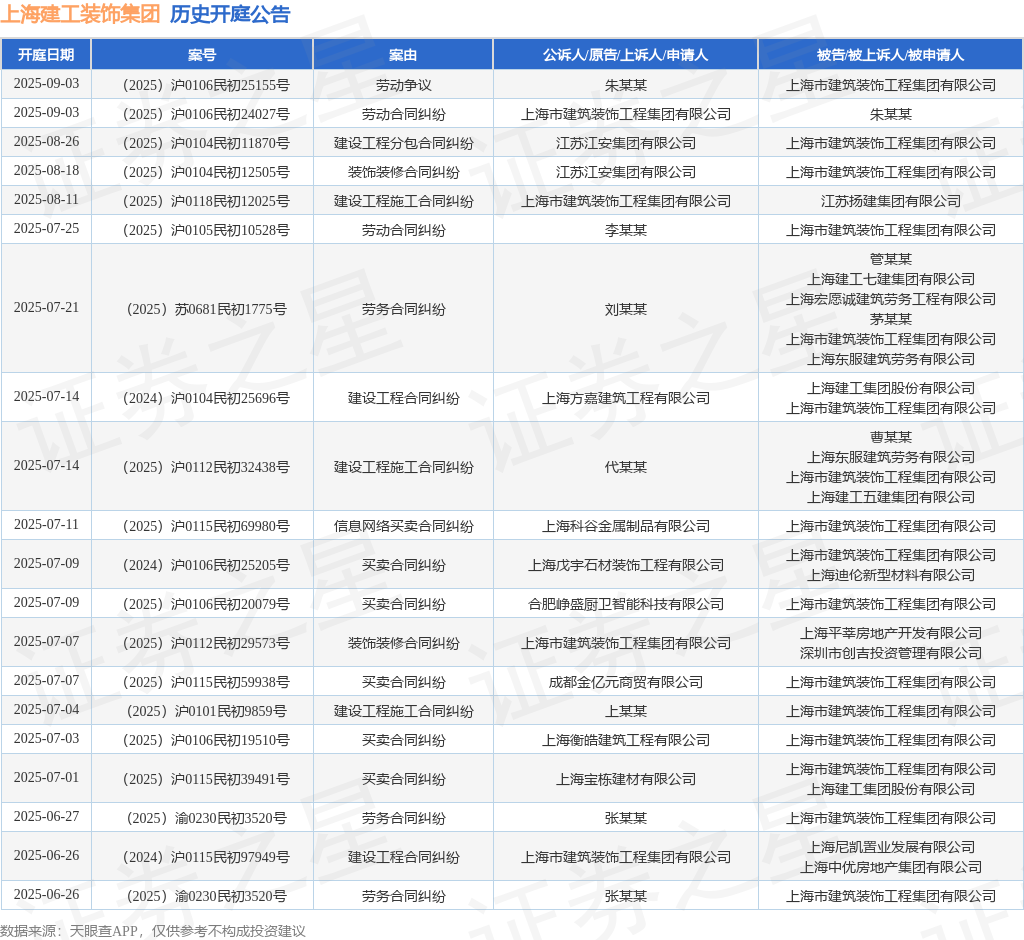This screenshot has width=1024, height=940.
Task: Click 渝0230民初3520号 in the 2025-06-26 row
Action: [231, 896]
